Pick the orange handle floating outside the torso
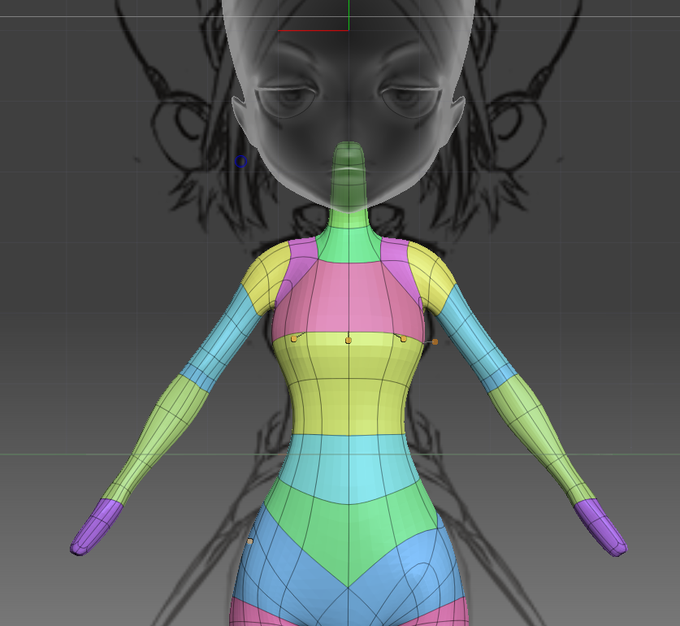The height and width of the screenshot is (626, 680). click(435, 342)
